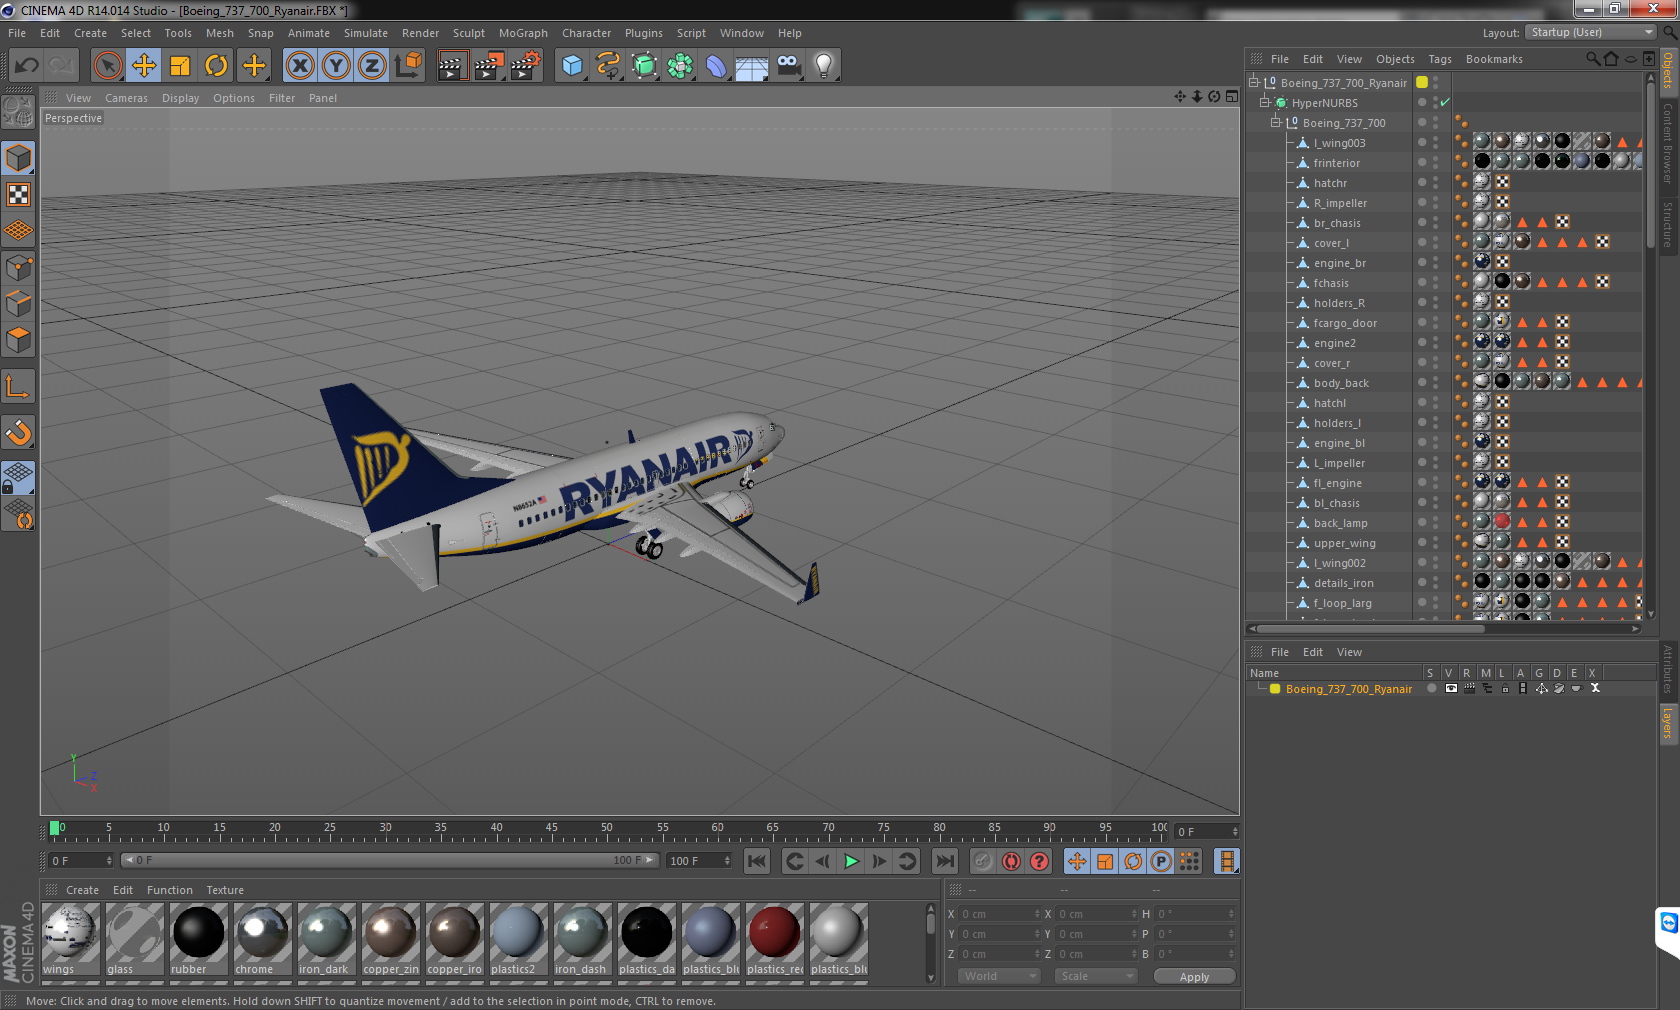1680x1010 pixels.
Task: Open the Mesh menu
Action: (220, 33)
